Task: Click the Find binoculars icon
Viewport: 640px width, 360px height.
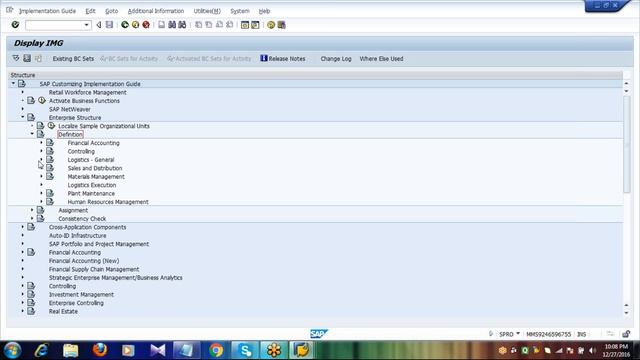Action: coord(172,25)
